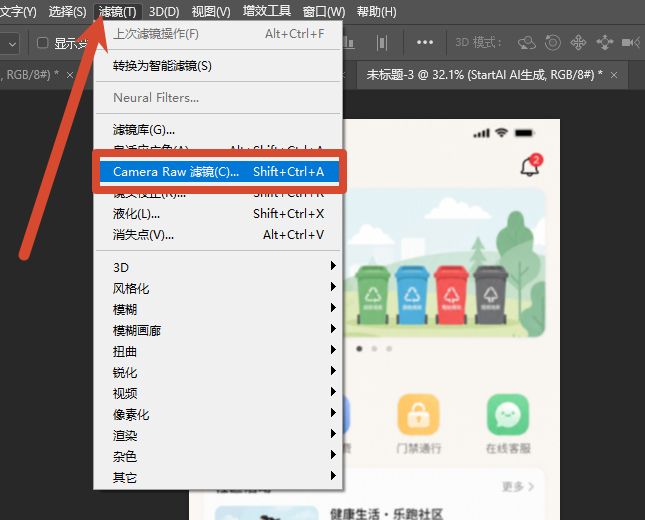Open the 增效工具 menu
Viewport: 645px width, 520px height.
(x=267, y=11)
